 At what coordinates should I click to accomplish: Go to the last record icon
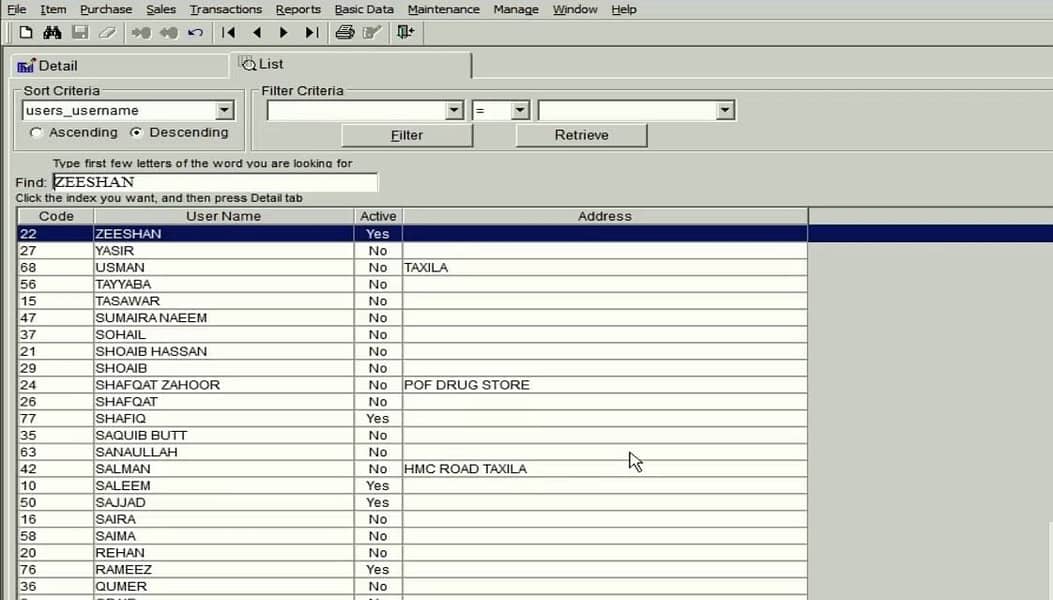310,32
